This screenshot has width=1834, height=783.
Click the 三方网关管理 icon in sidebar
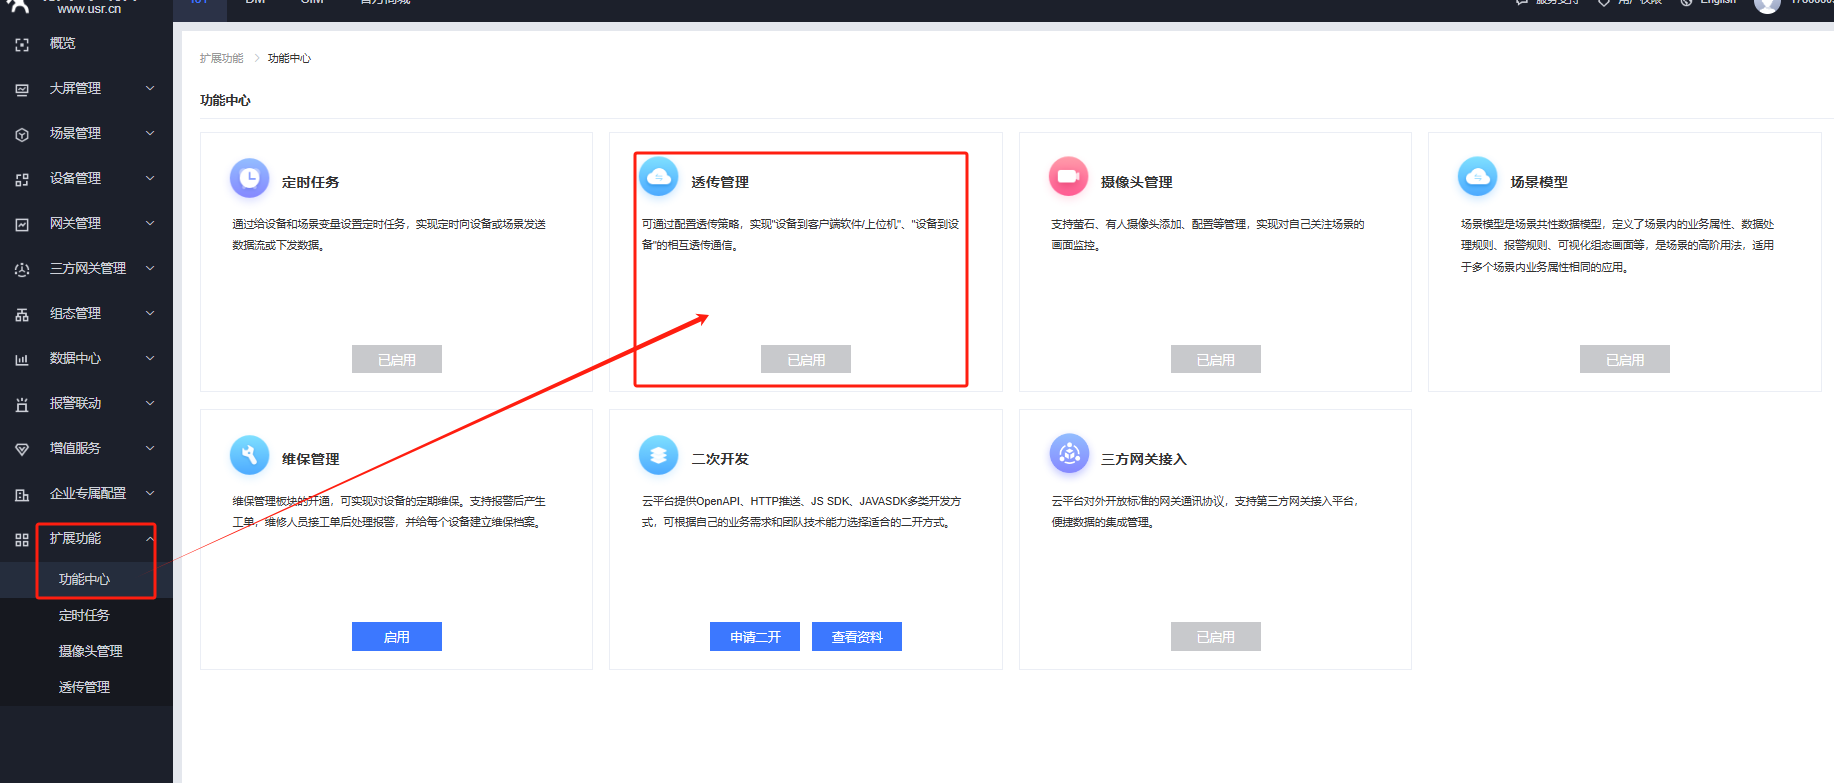pos(22,269)
